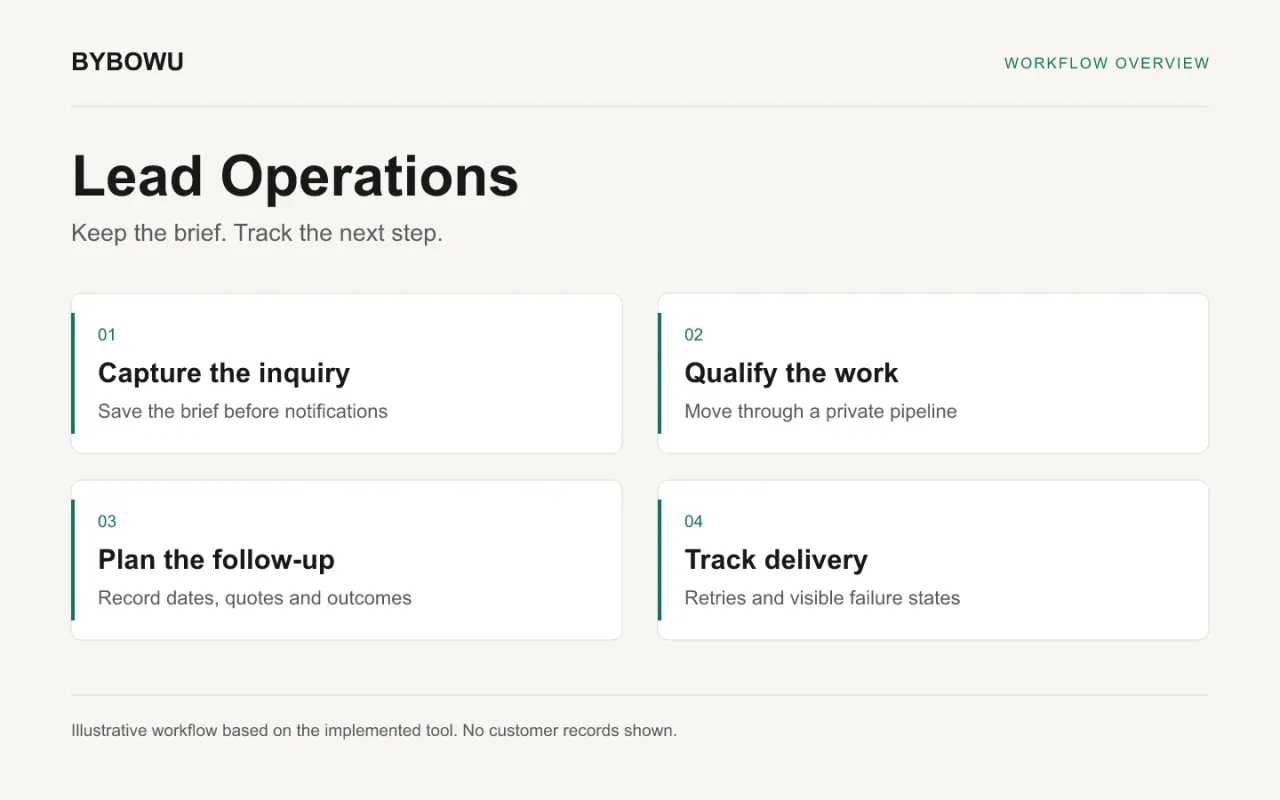
Task: Open the 'Capture the inquiry' card title
Action: coord(224,373)
